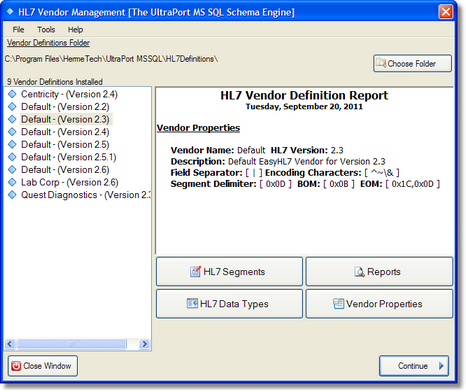Click the diamond icon beside Default (Version 2.5.1)

(x=12, y=157)
